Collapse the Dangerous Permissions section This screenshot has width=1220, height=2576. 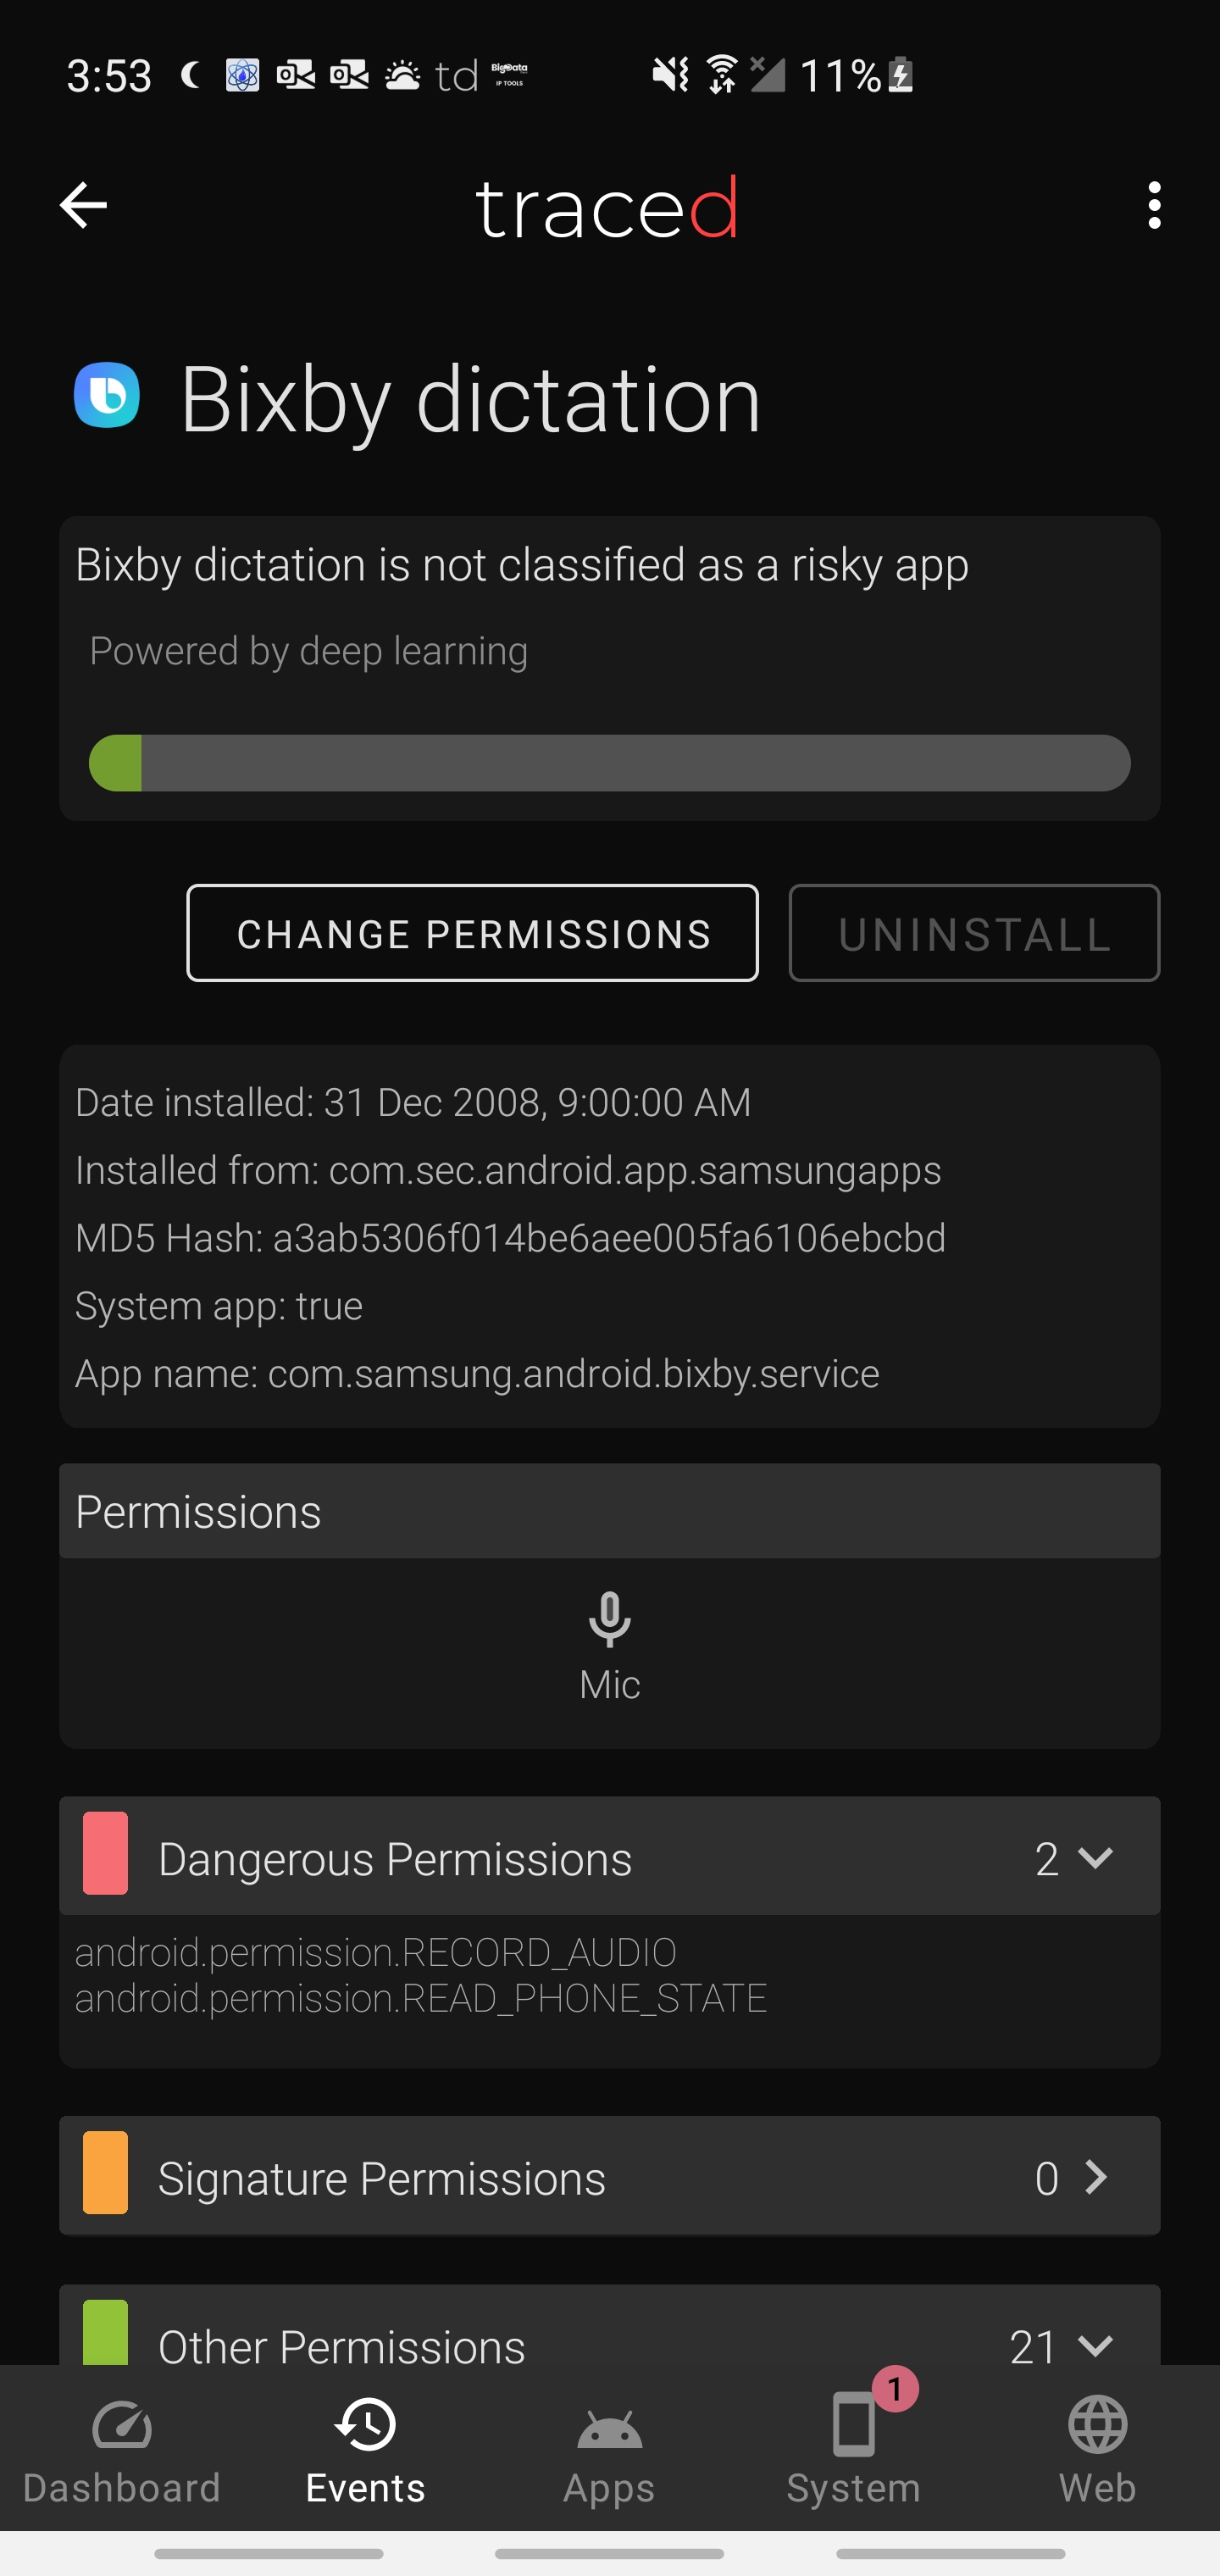pos(1095,1858)
